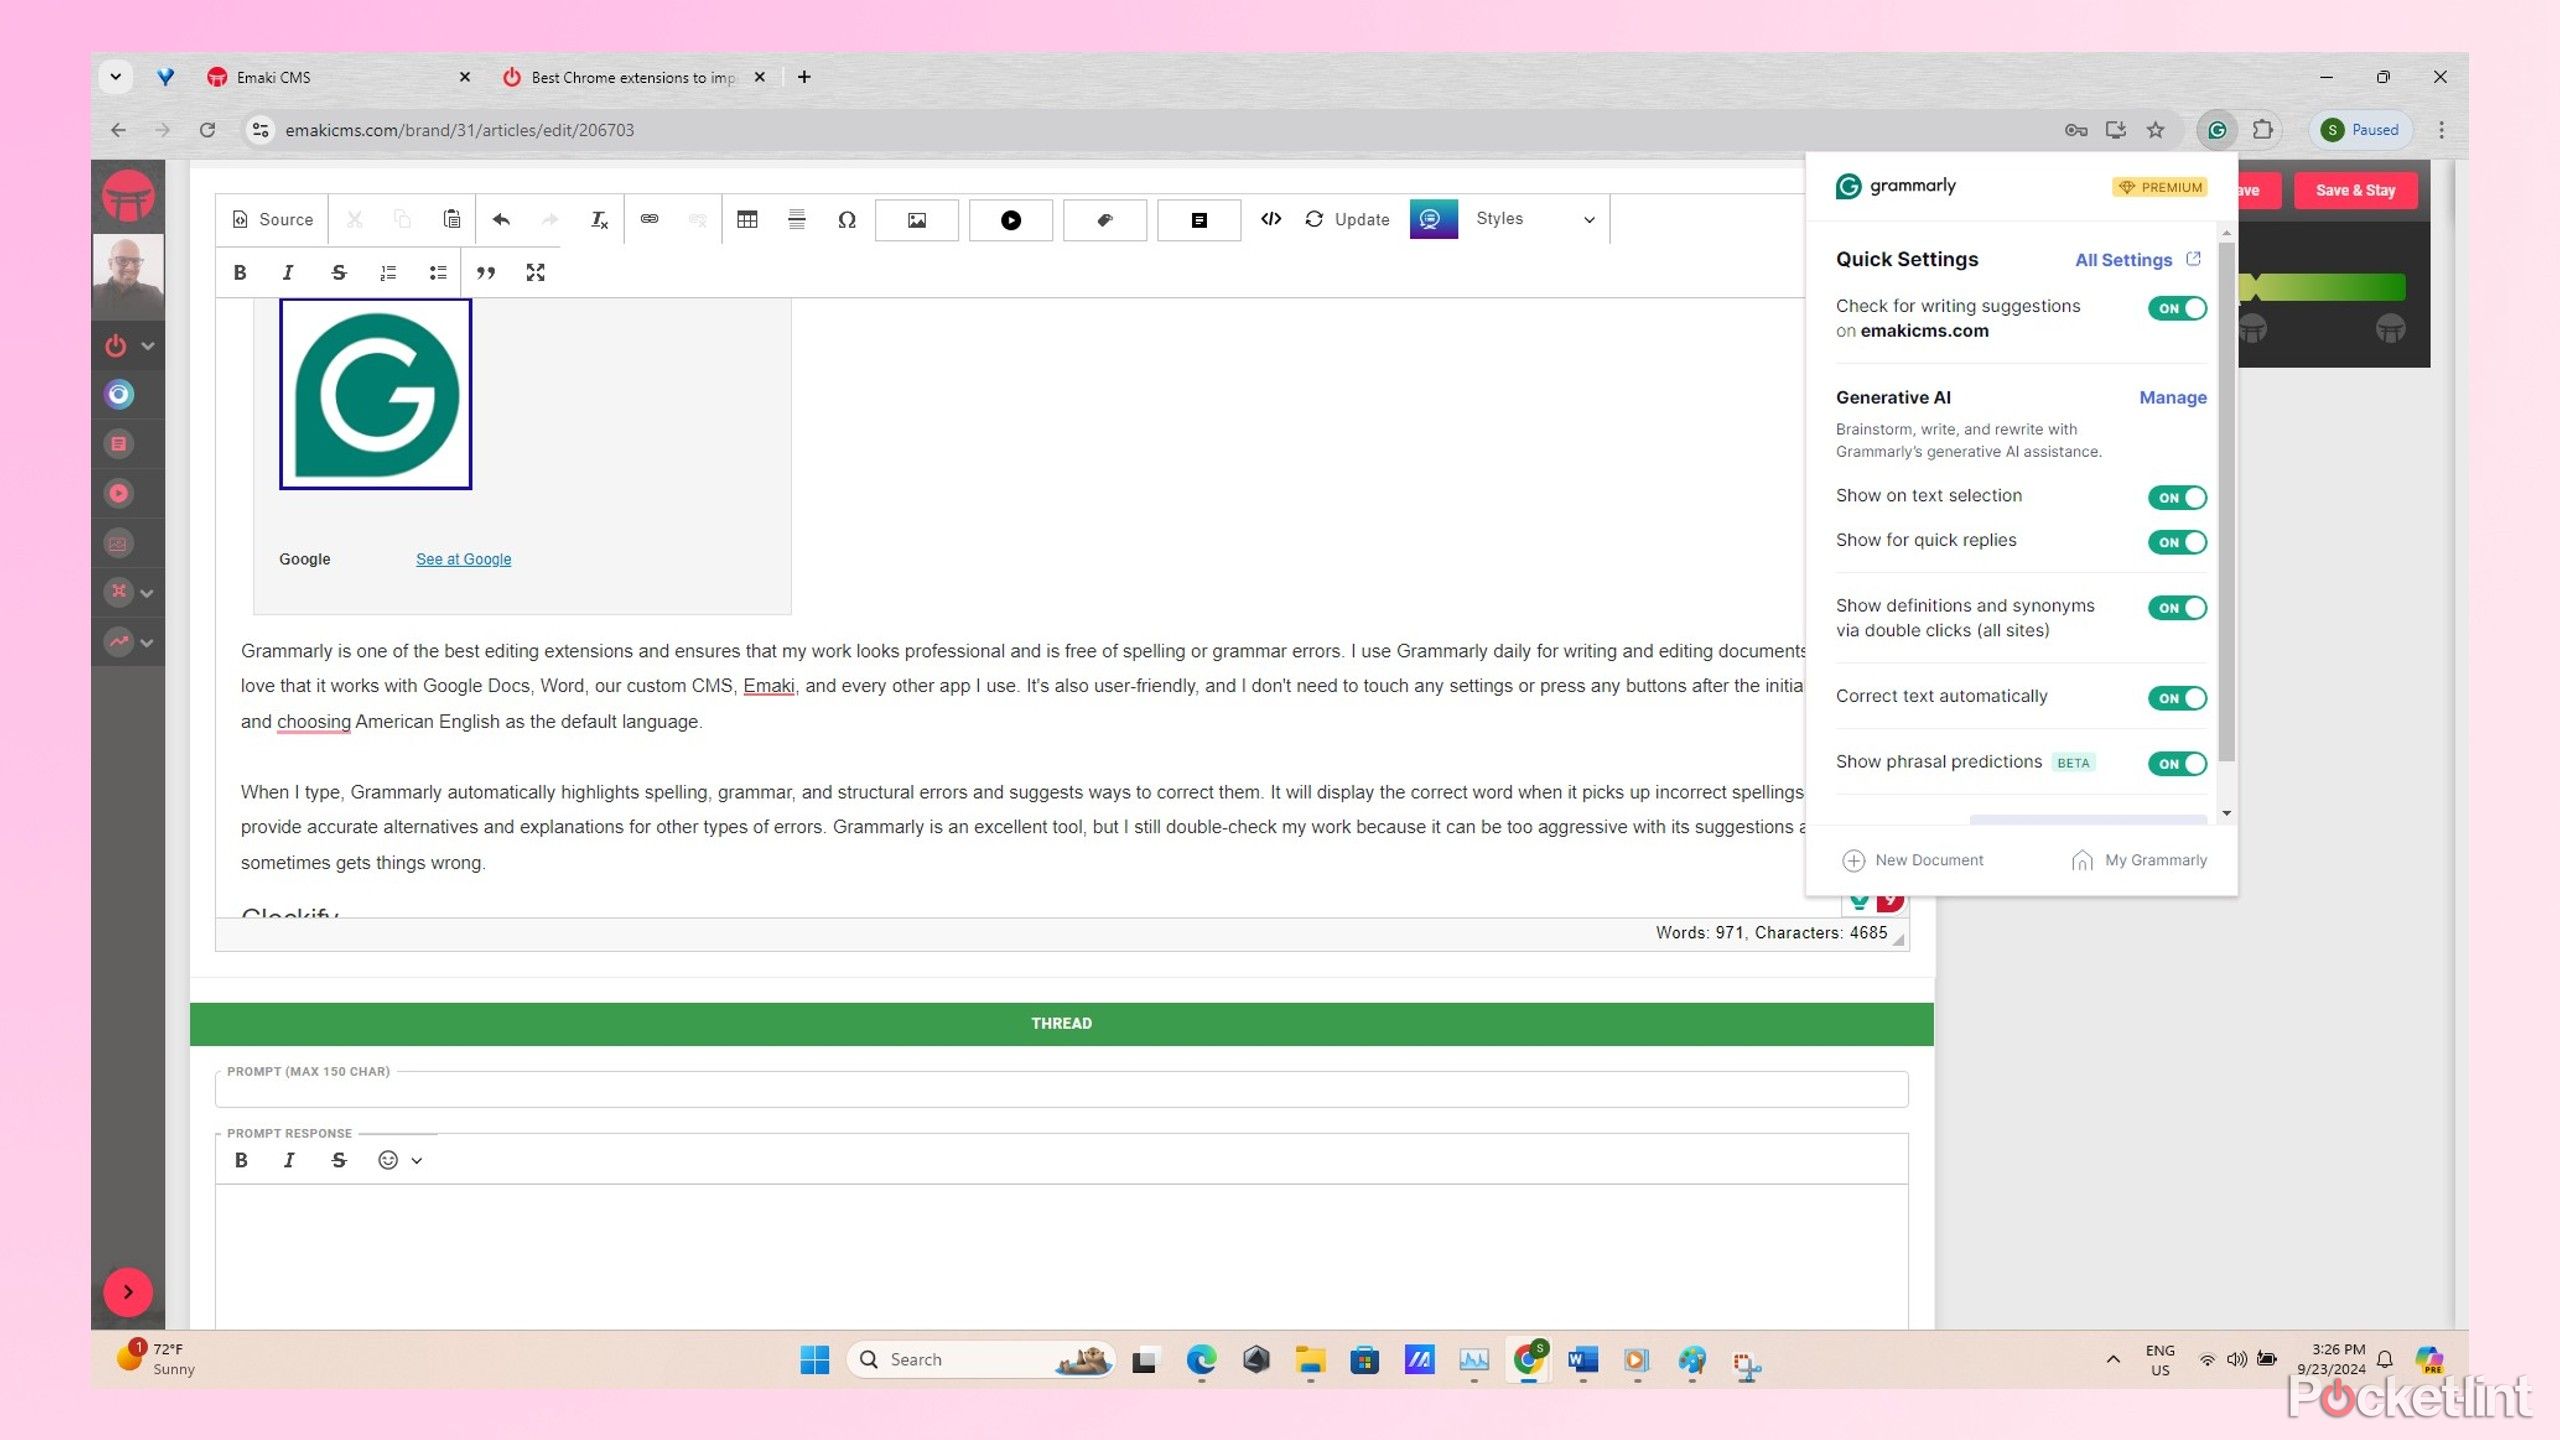
Task: Expand the power icon sidebar menu
Action: tap(128, 346)
